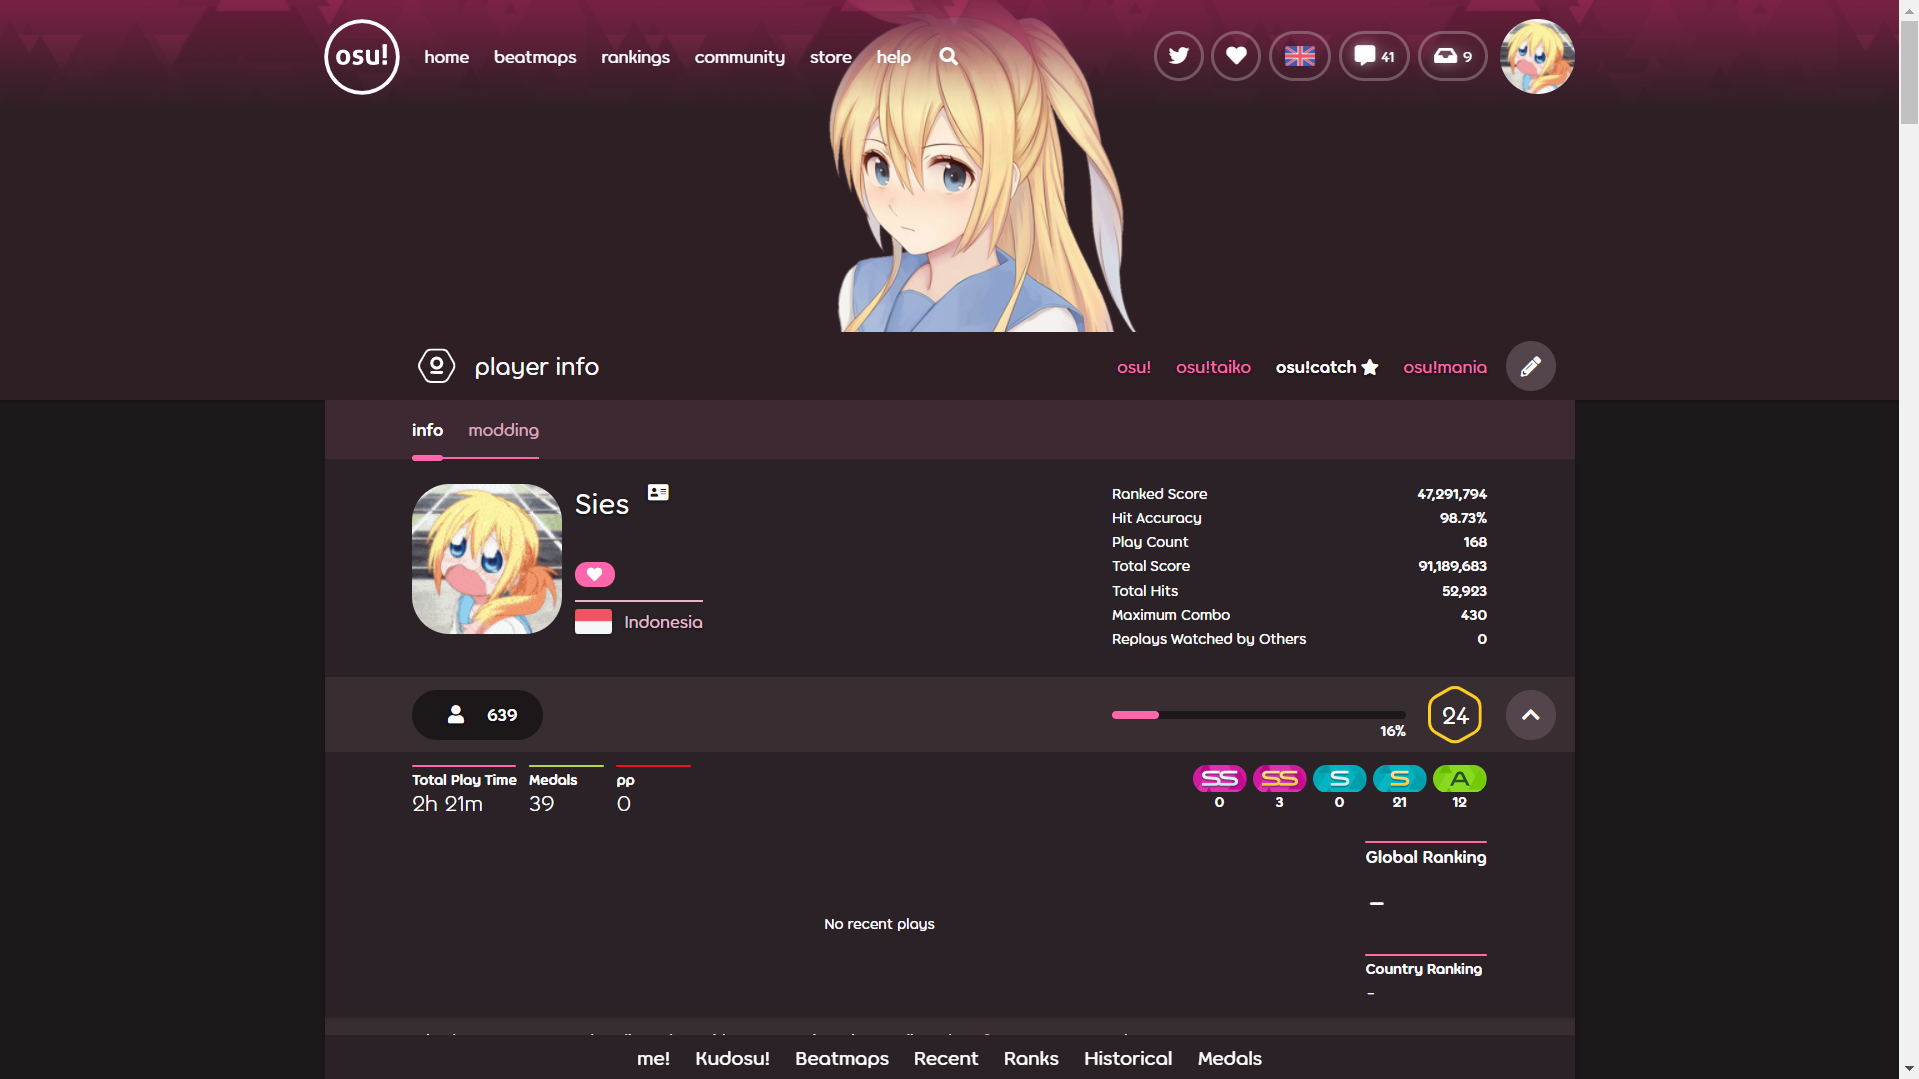The image size is (1919, 1079).
Task: Click the pink supporter heart badge
Action: click(x=595, y=574)
